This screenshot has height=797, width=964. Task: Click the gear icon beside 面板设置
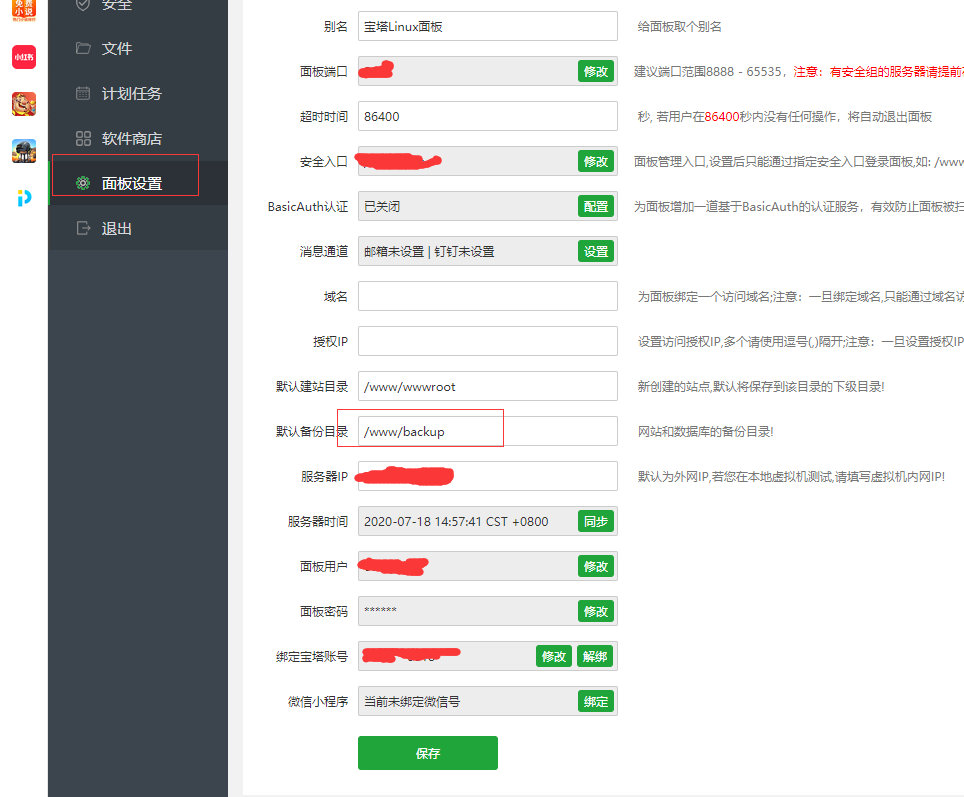coord(83,183)
